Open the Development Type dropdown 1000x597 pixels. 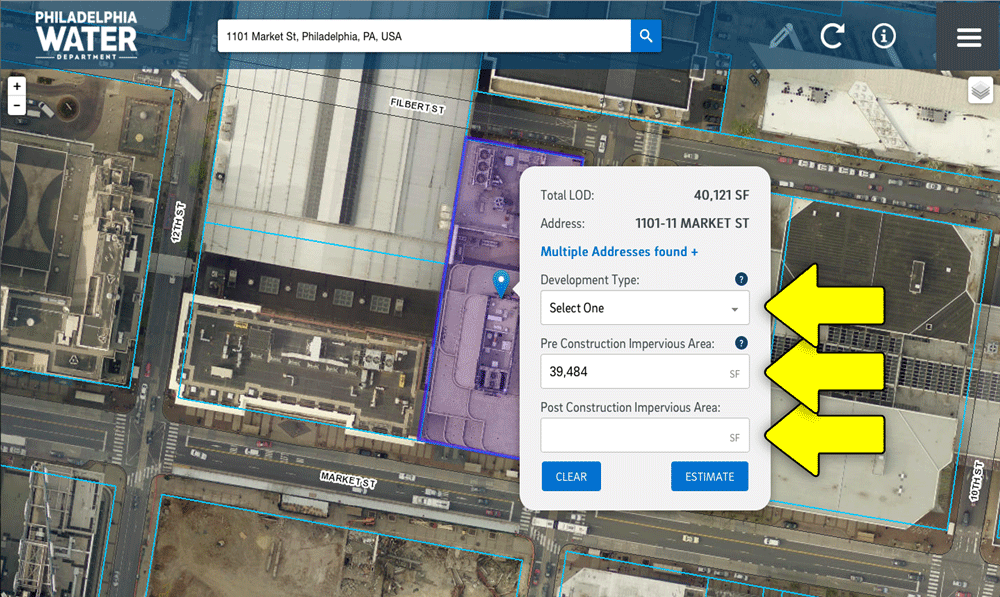click(x=644, y=308)
